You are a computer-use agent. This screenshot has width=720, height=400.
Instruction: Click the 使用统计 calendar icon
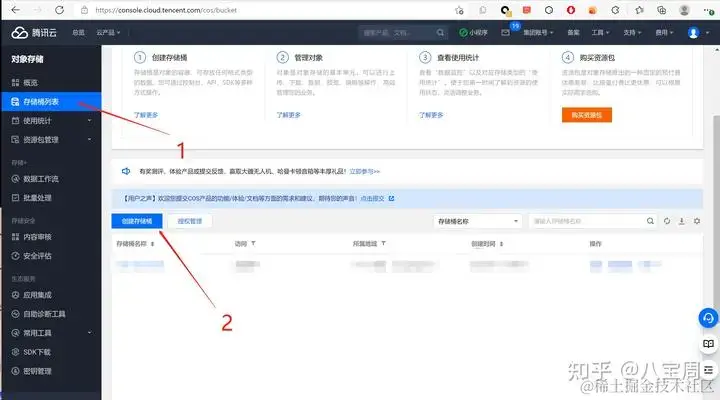point(15,121)
